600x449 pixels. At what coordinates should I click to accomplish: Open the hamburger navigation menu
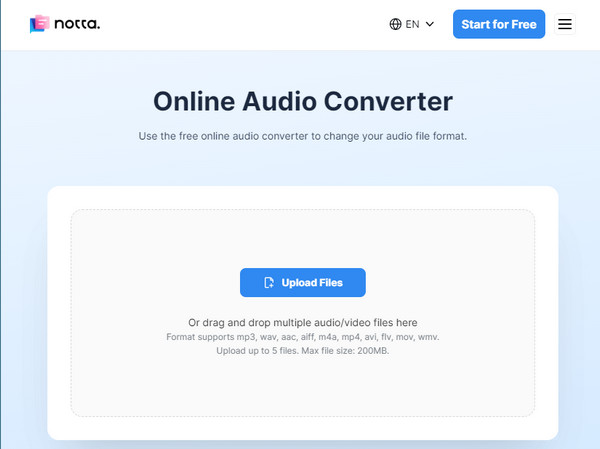pos(565,24)
